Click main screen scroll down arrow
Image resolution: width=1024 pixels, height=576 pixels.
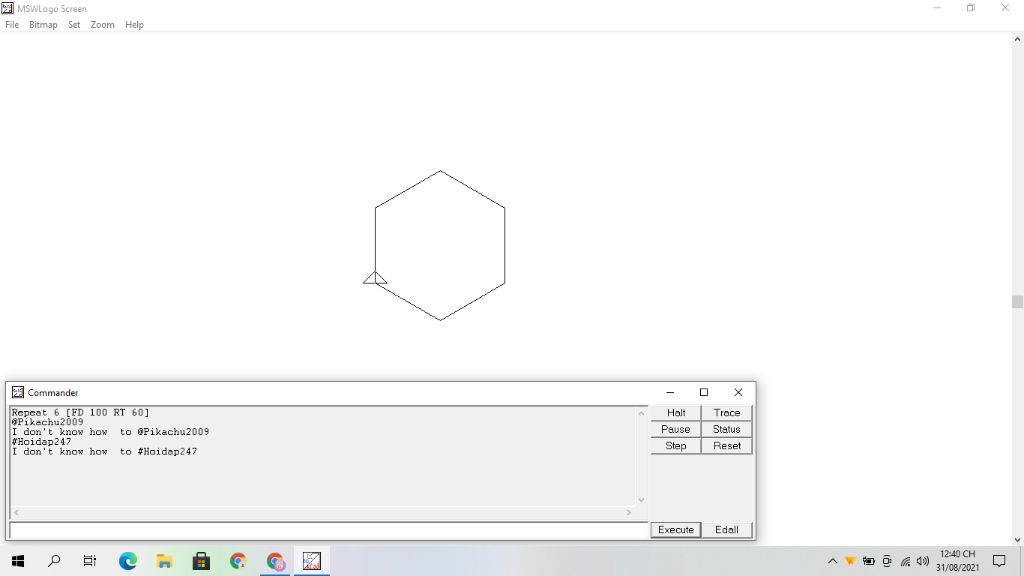[x=1017, y=540]
